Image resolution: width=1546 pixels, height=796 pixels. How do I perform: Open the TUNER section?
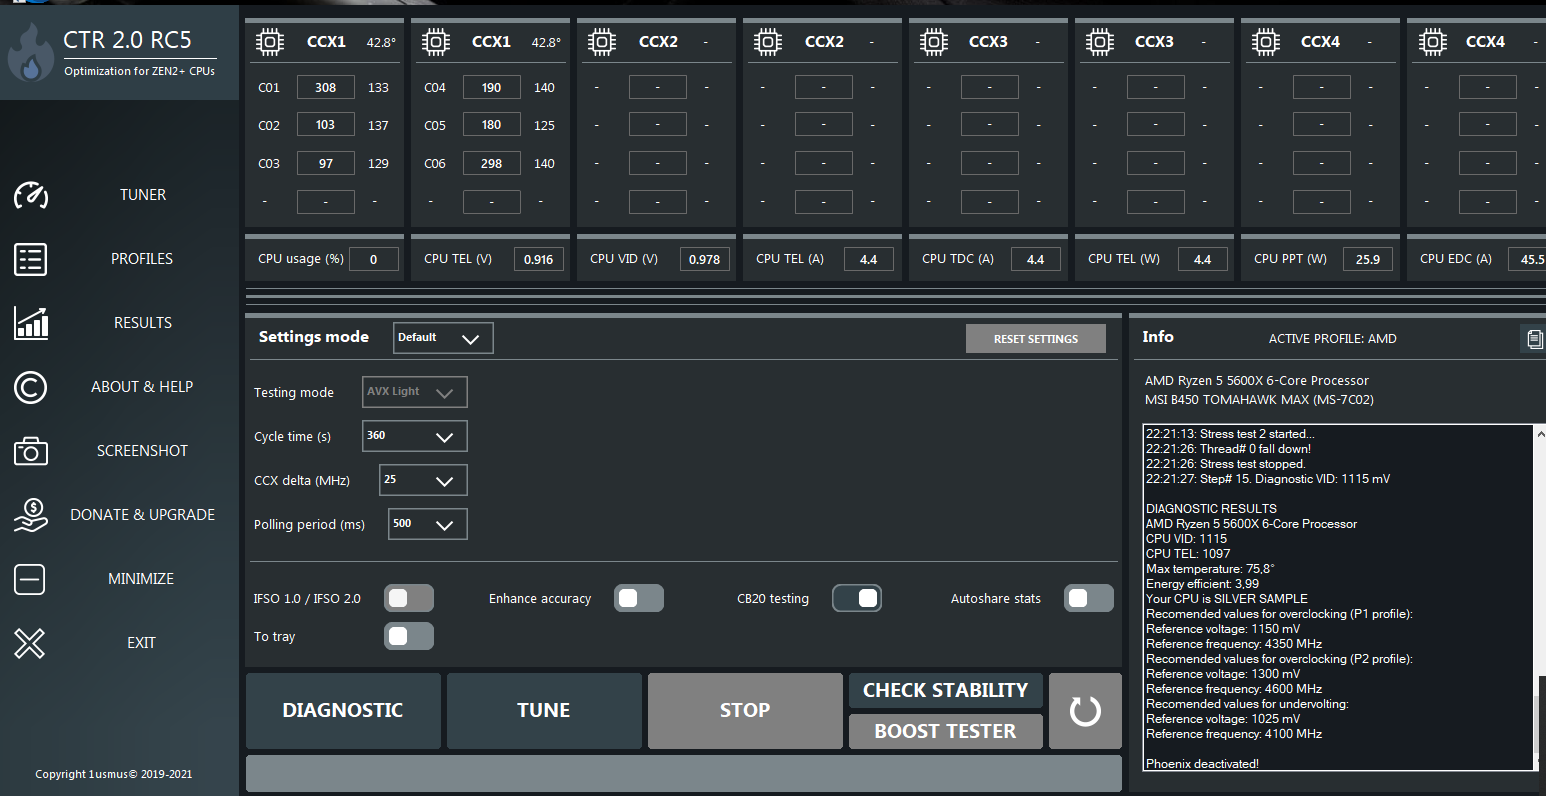click(143, 195)
